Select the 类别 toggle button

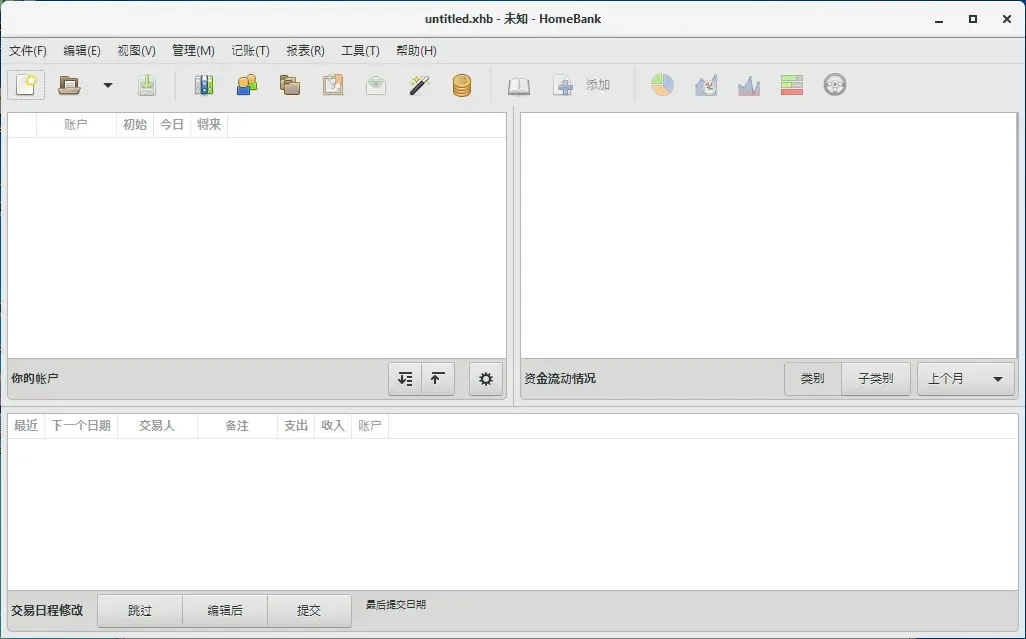click(x=813, y=379)
